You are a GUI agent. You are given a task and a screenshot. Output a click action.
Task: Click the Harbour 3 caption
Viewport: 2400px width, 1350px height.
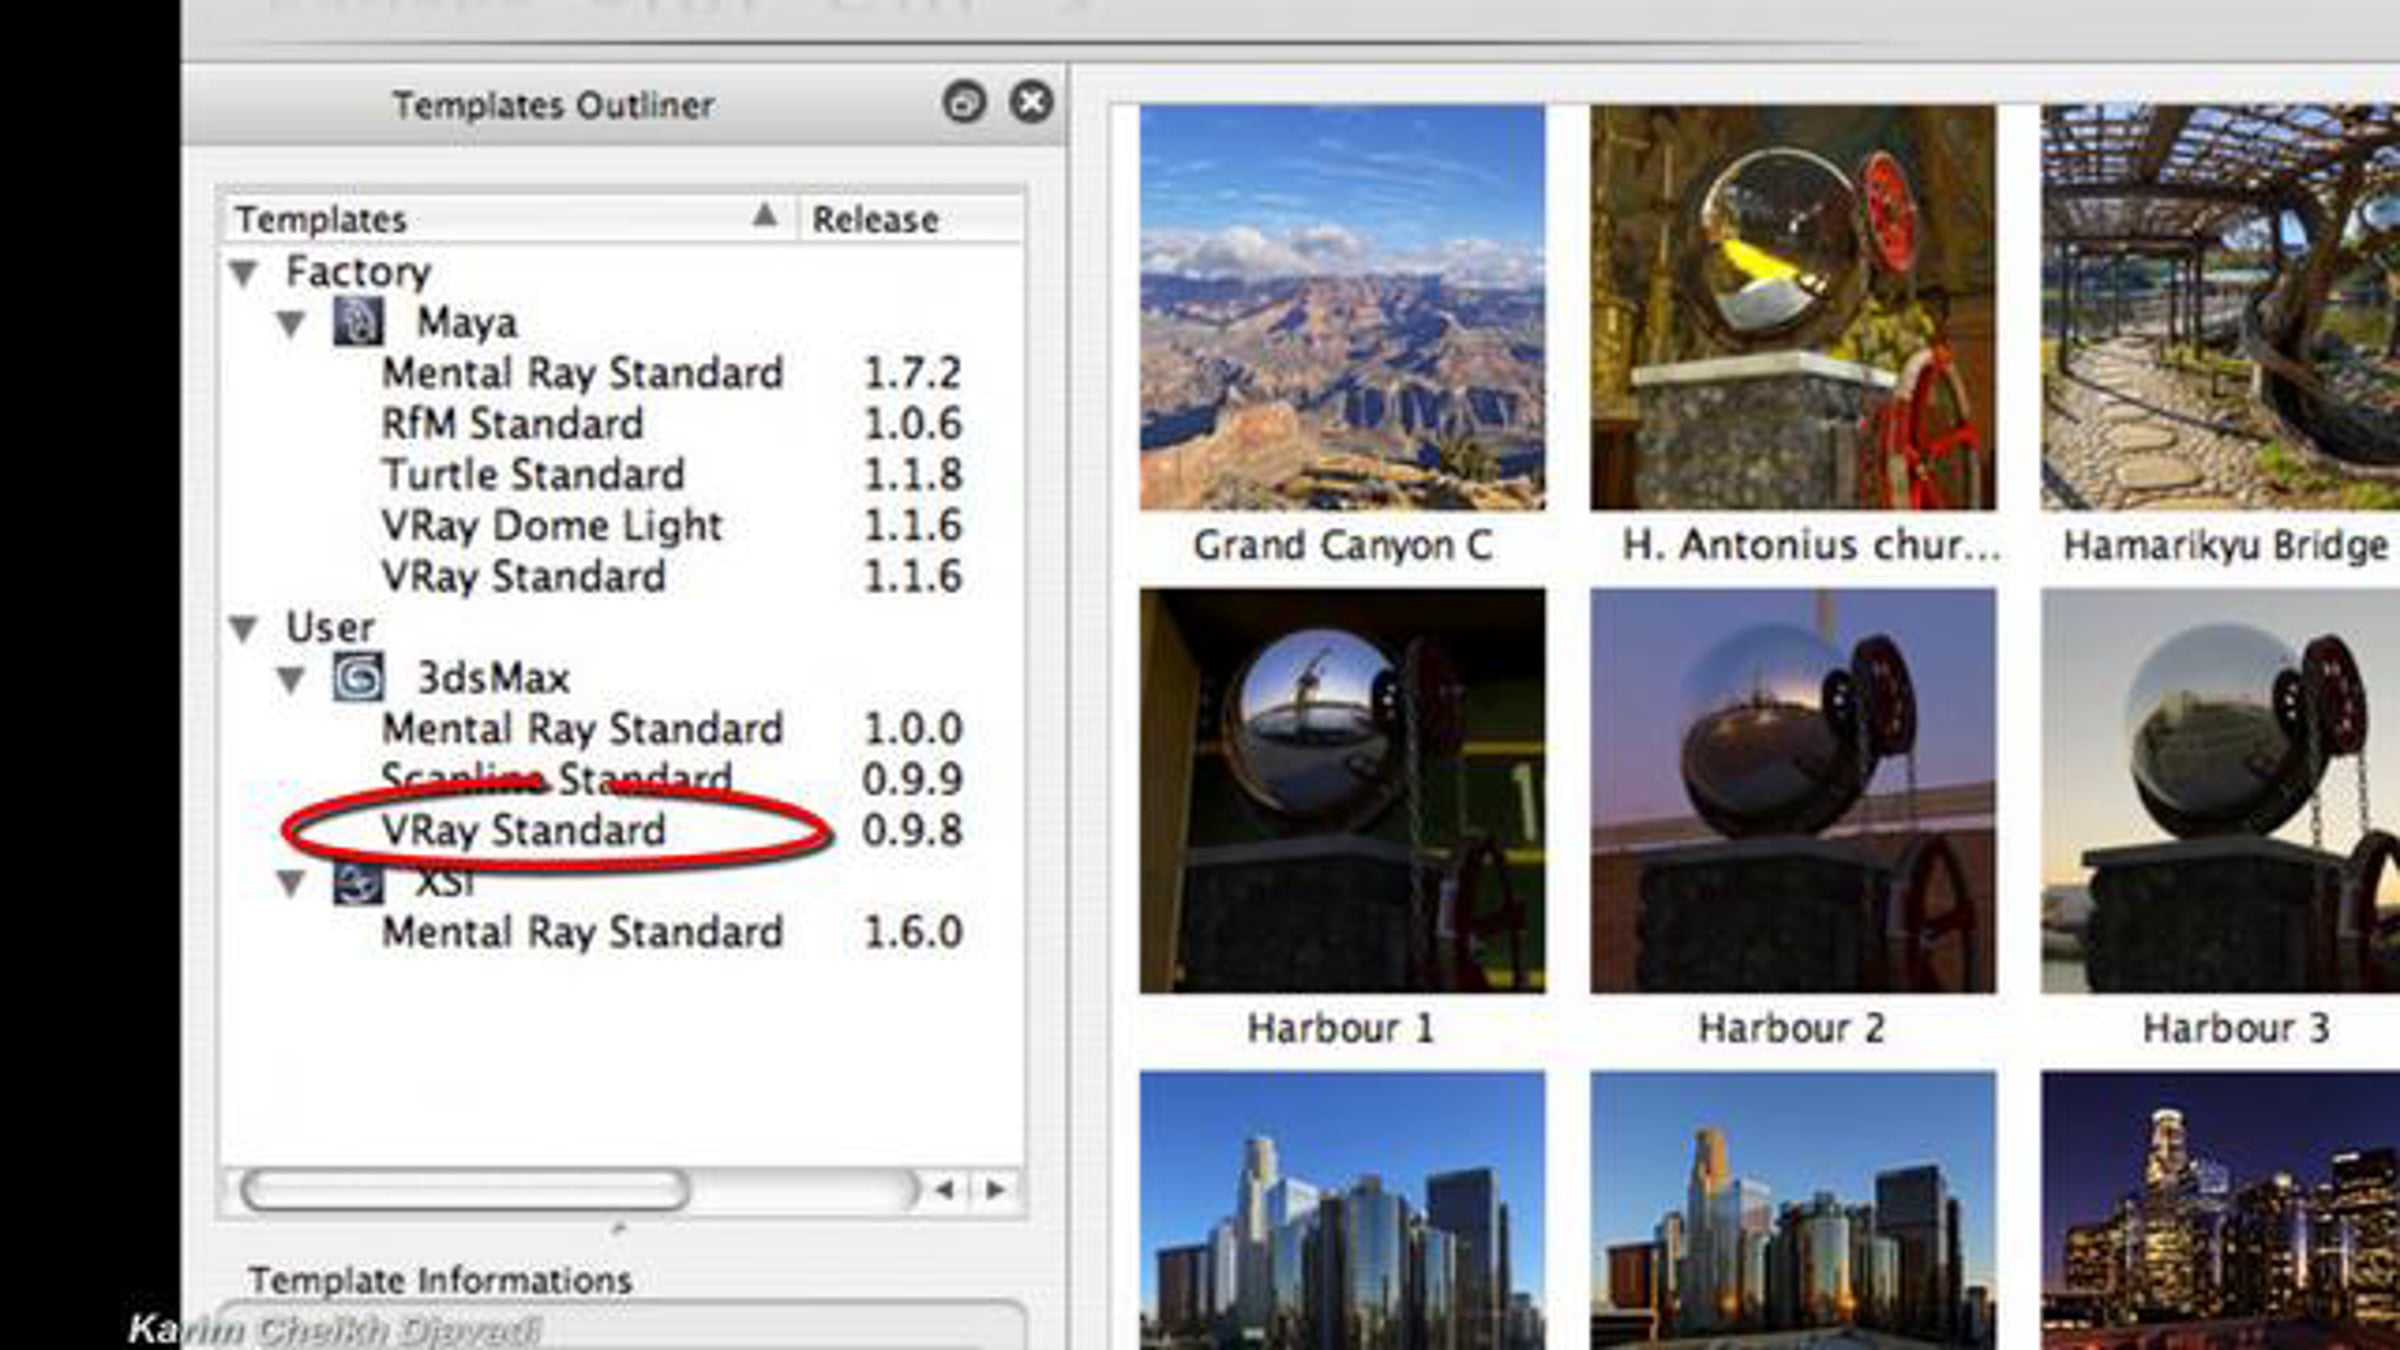[x=2236, y=1029]
